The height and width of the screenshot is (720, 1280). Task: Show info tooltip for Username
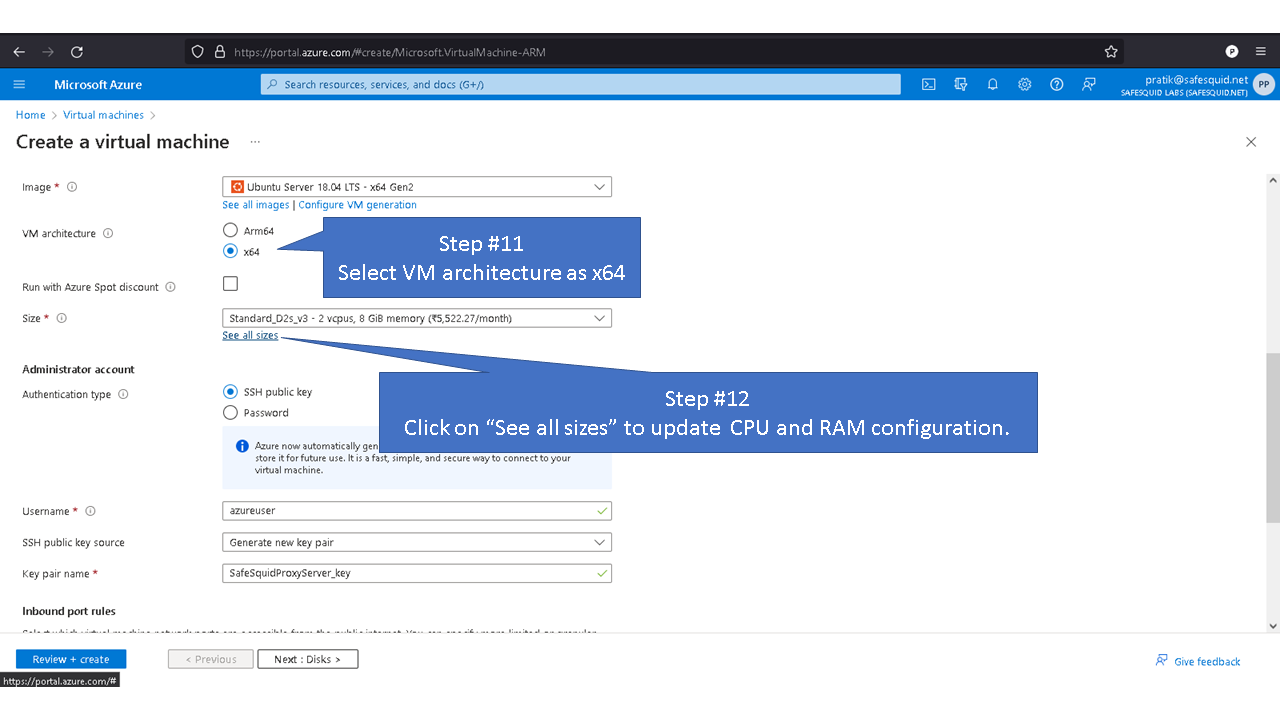click(x=90, y=511)
